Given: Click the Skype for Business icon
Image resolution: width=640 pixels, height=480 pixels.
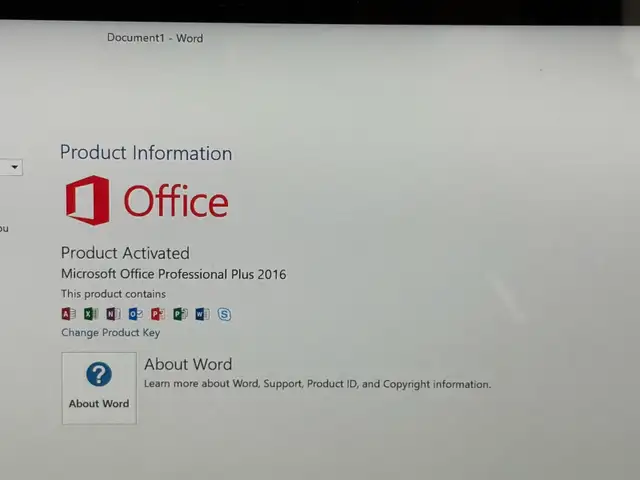Looking at the screenshot, I should tap(224, 314).
